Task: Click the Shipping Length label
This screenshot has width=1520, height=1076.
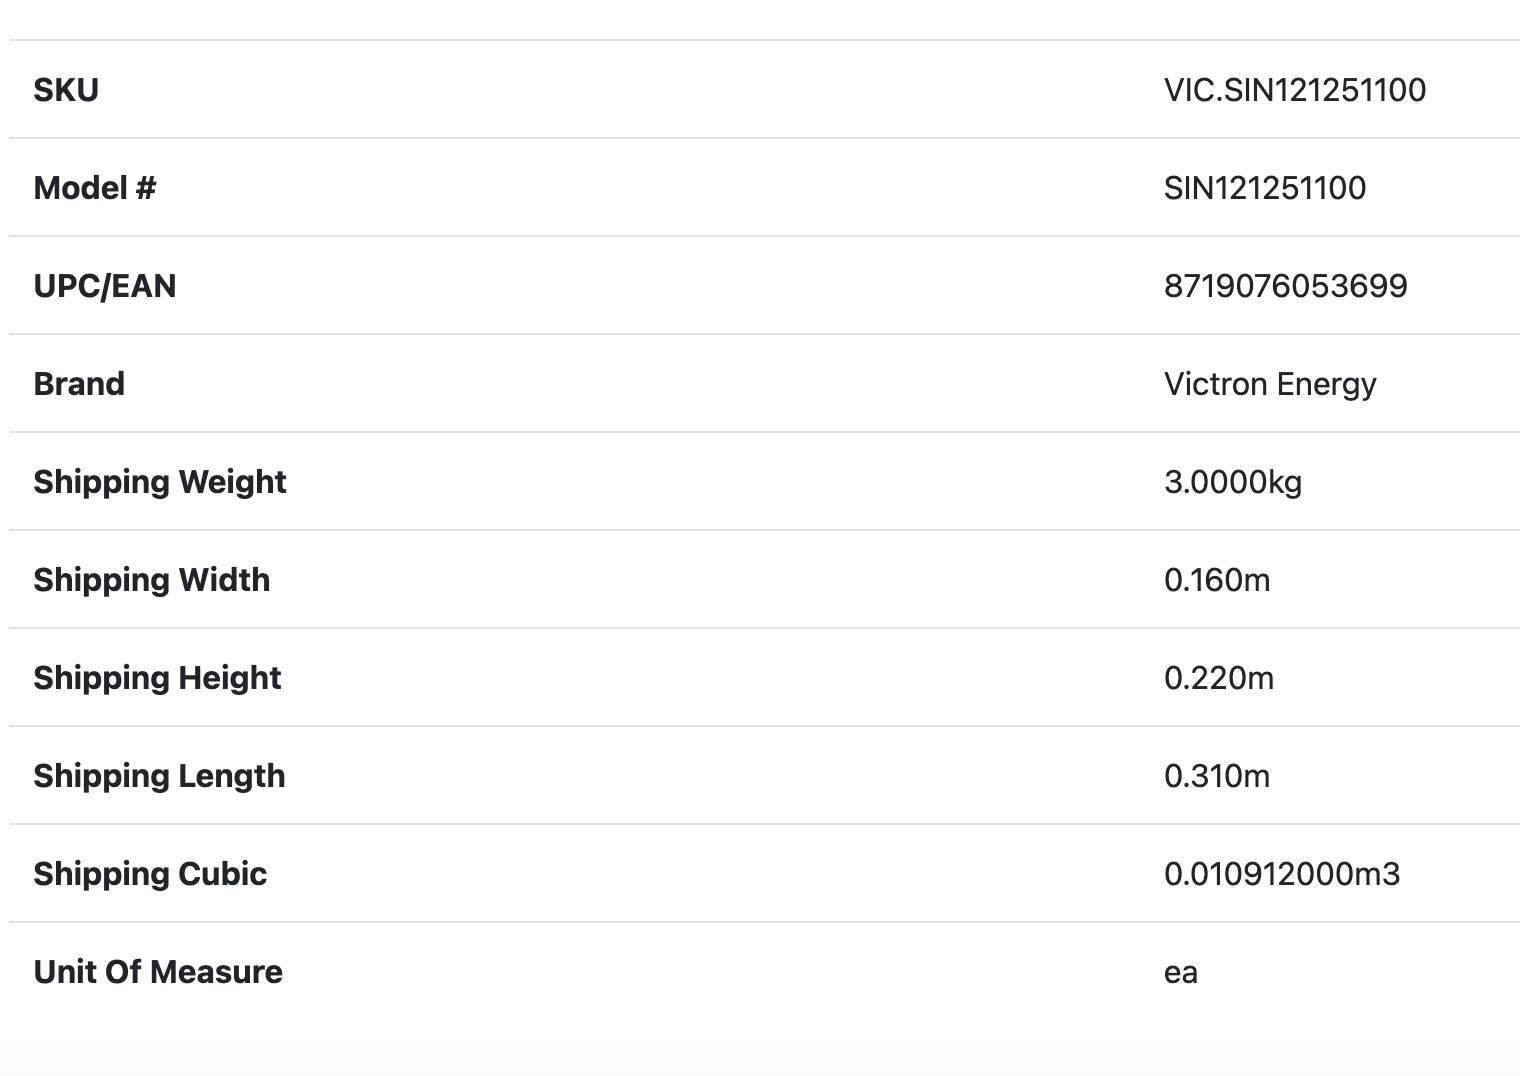Action: tap(159, 776)
